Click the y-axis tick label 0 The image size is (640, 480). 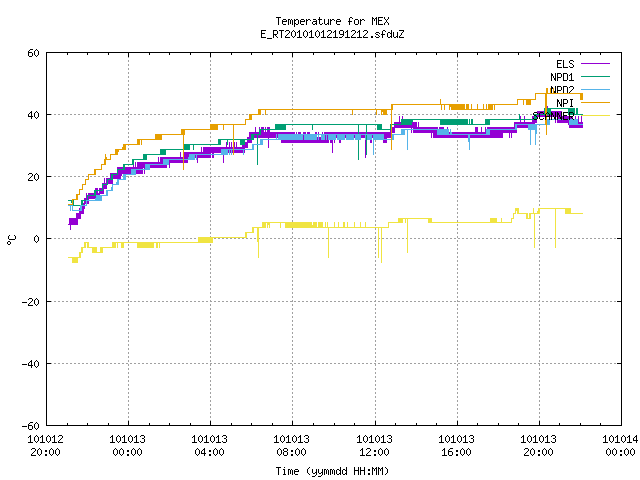(37, 239)
